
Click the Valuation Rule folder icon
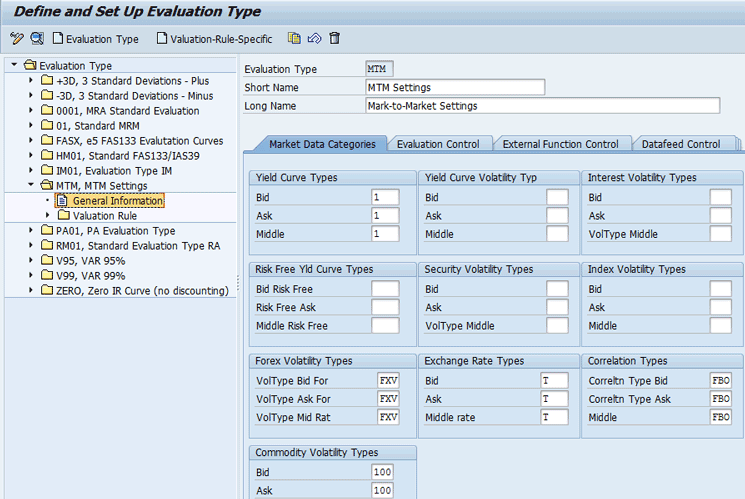[64, 216]
